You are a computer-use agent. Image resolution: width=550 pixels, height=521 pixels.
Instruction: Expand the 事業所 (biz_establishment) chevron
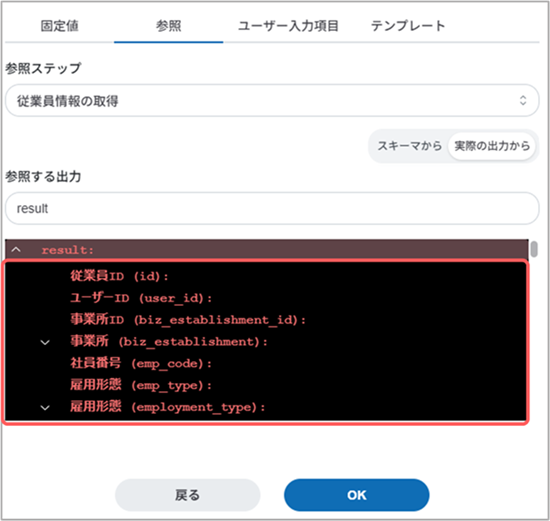click(x=45, y=342)
